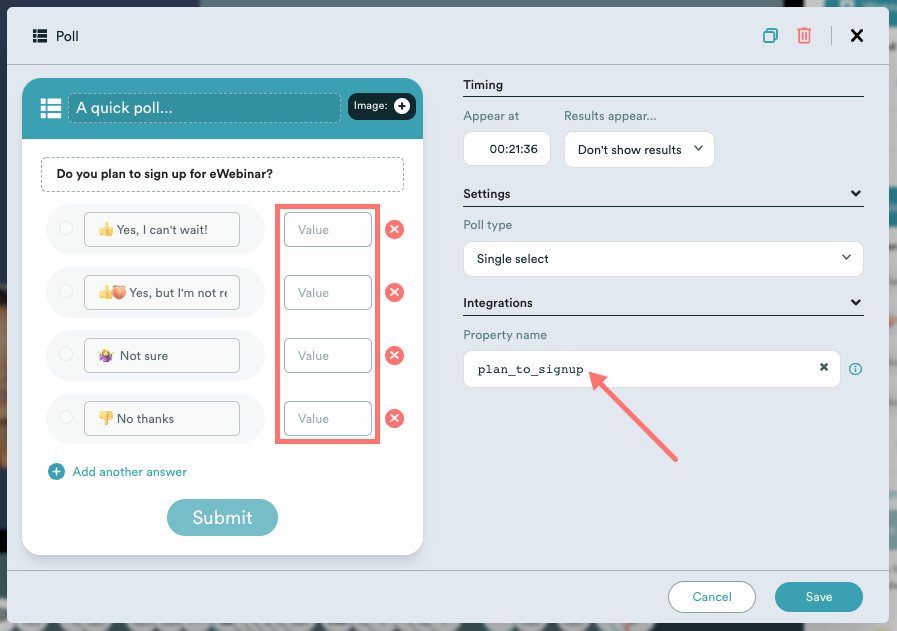This screenshot has height=631, width=897.
Task: Click the Save button
Action: (x=818, y=597)
